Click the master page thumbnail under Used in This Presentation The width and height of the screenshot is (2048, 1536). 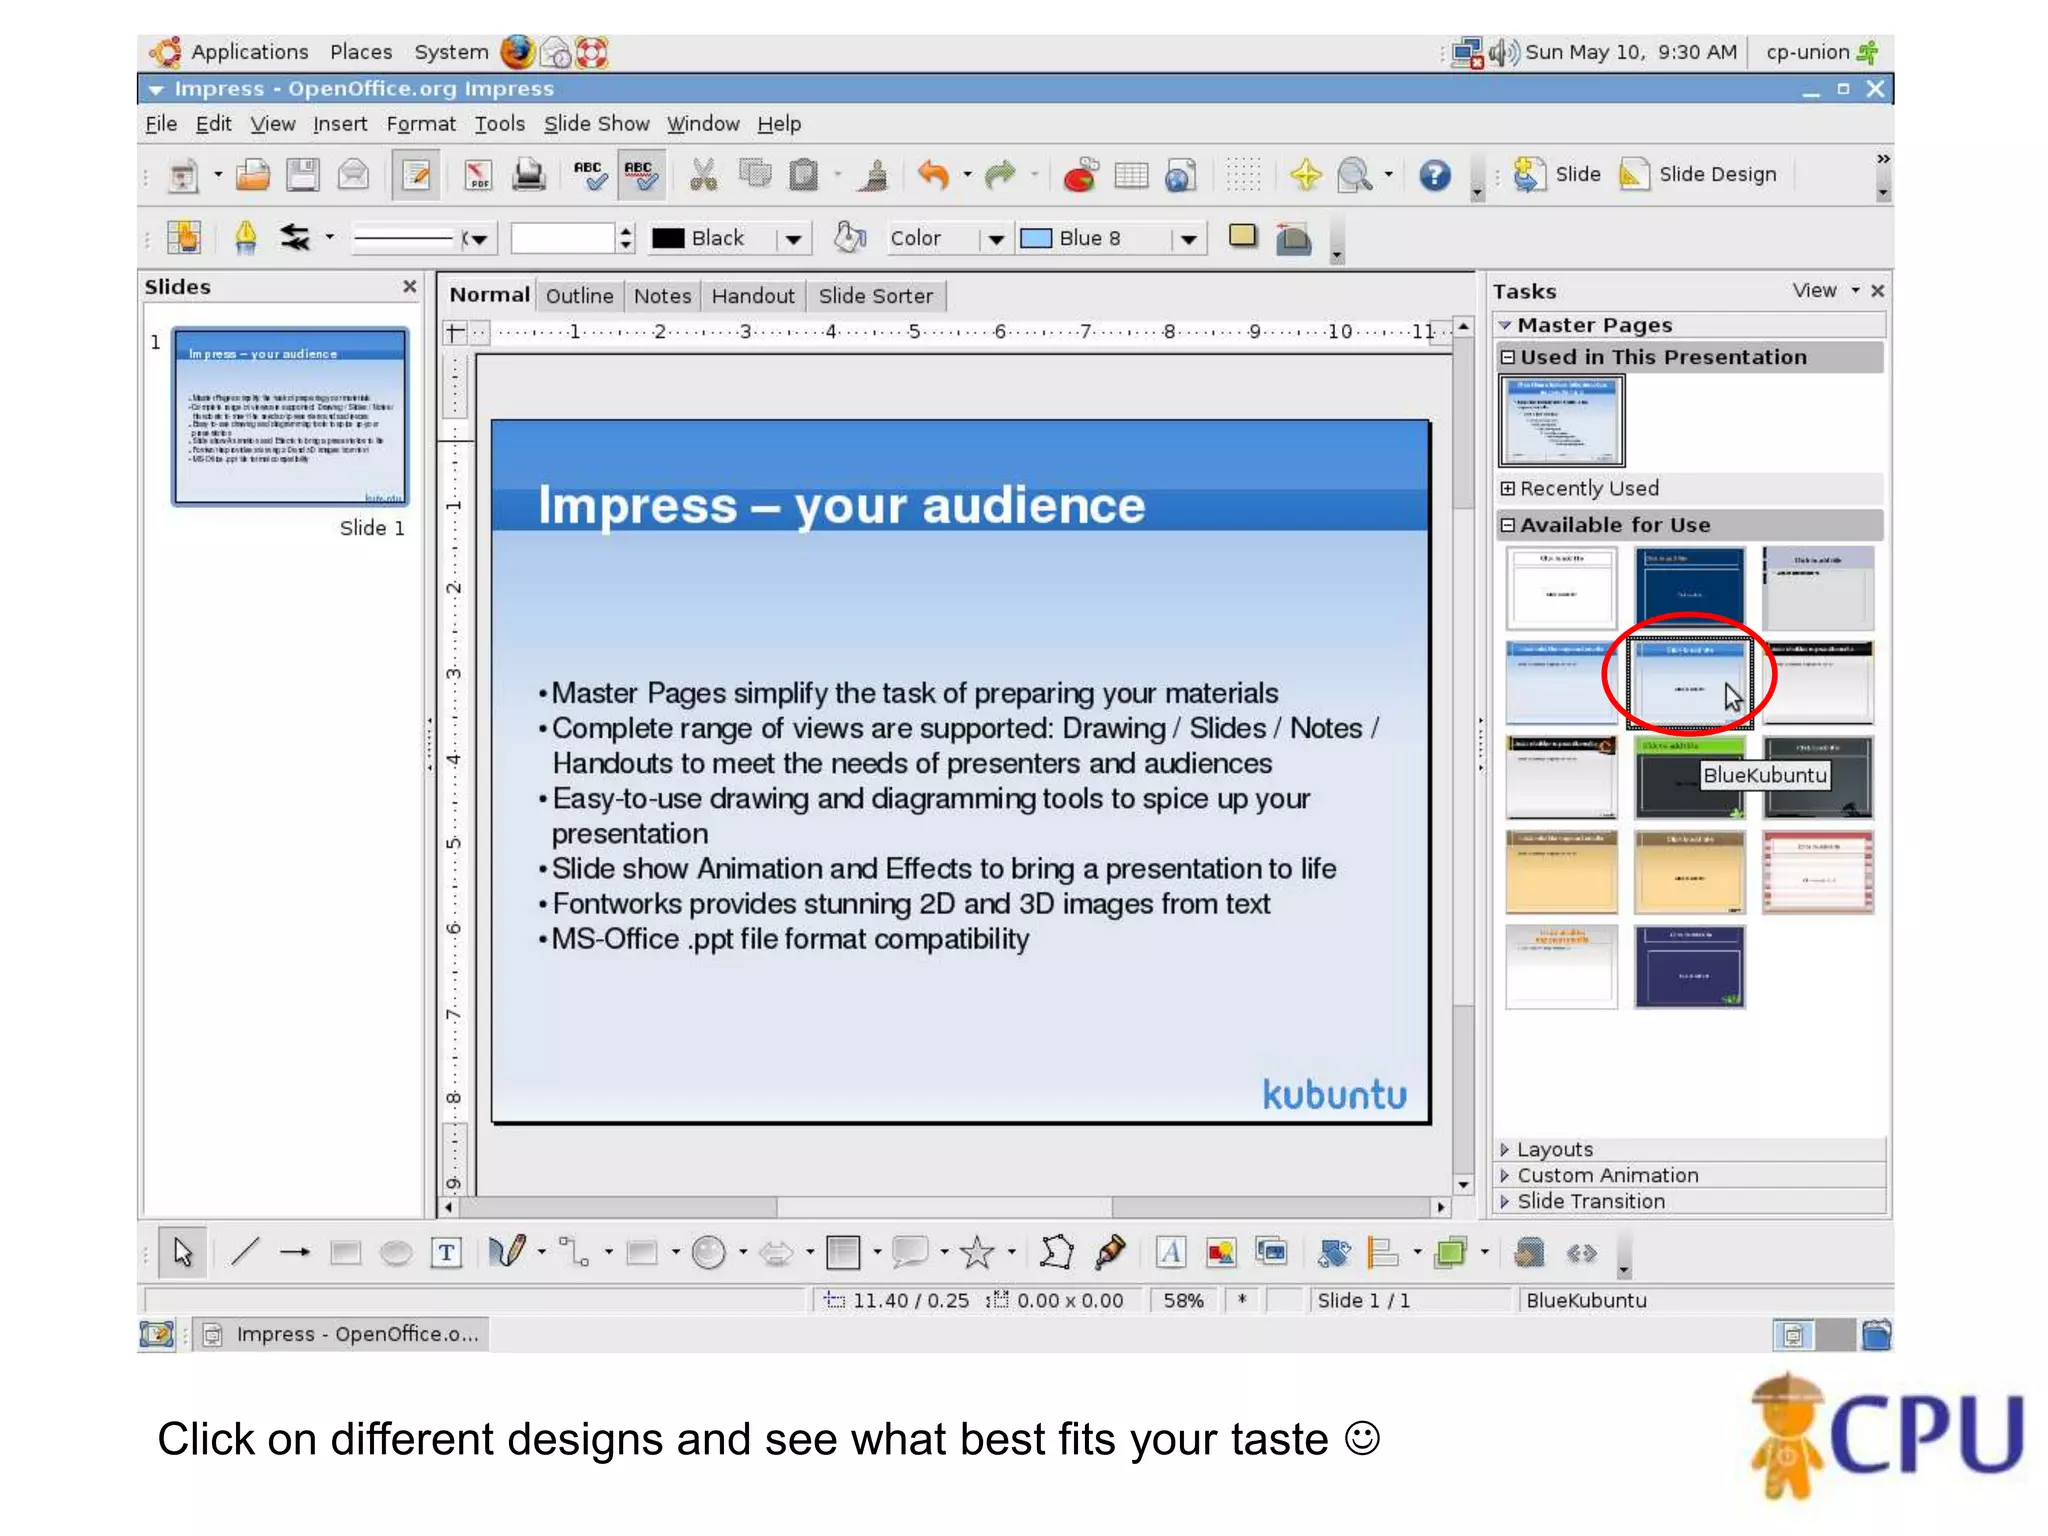point(1561,421)
